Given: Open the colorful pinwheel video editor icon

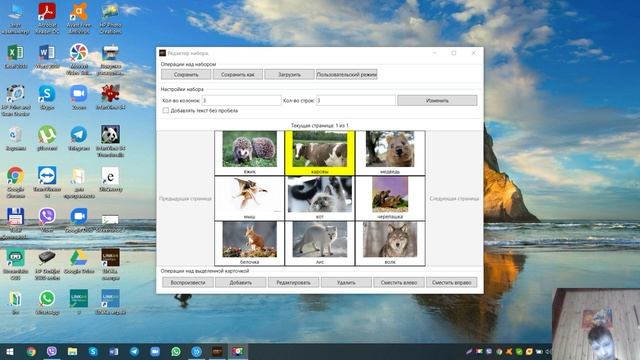Looking at the screenshot, I should point(79,59).
